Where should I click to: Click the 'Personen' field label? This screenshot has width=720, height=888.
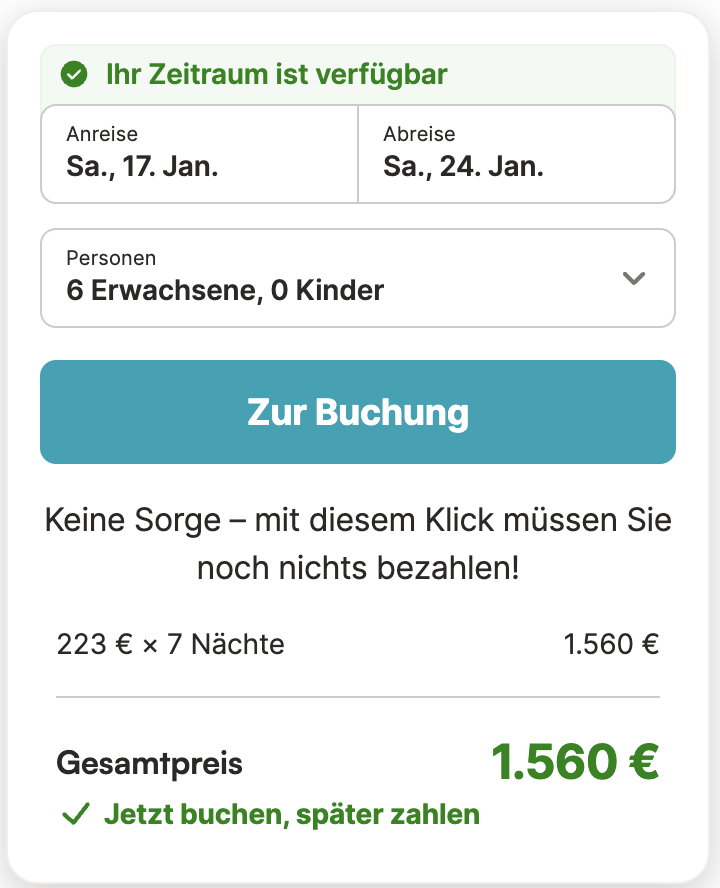click(x=111, y=258)
